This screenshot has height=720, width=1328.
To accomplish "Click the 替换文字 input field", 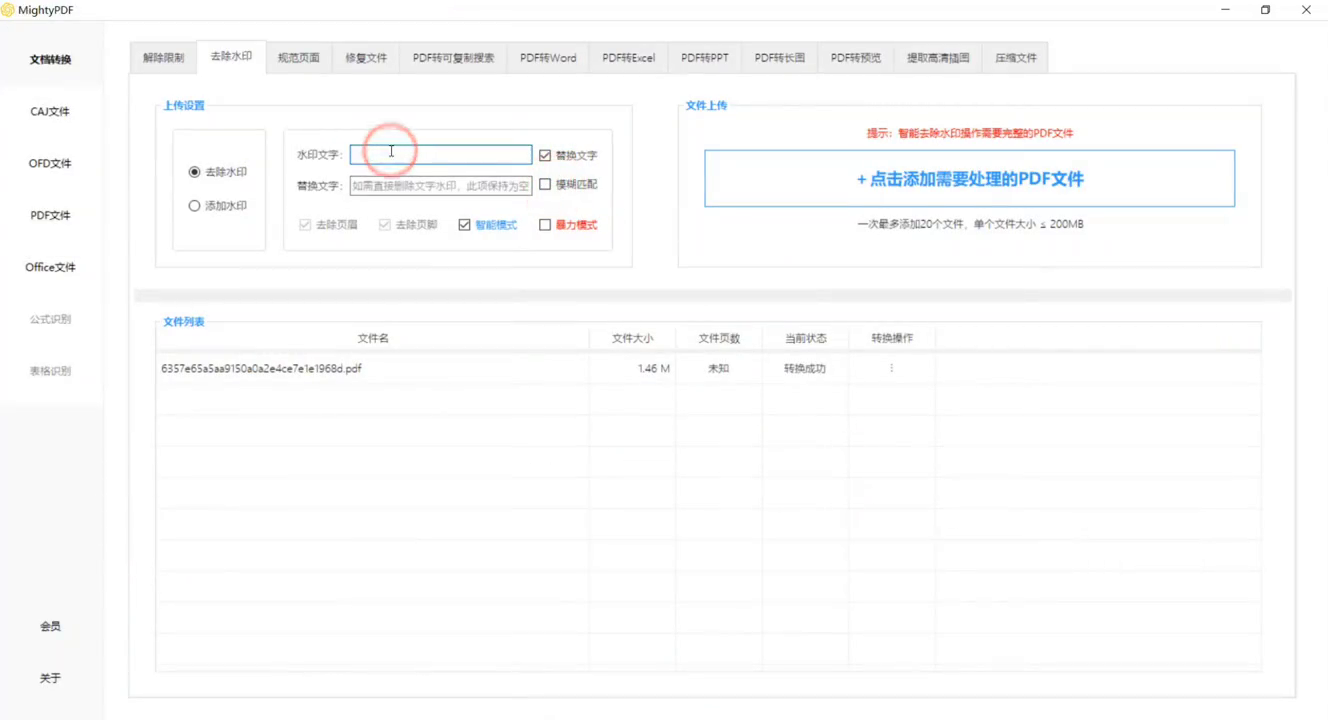I will pyautogui.click(x=441, y=185).
